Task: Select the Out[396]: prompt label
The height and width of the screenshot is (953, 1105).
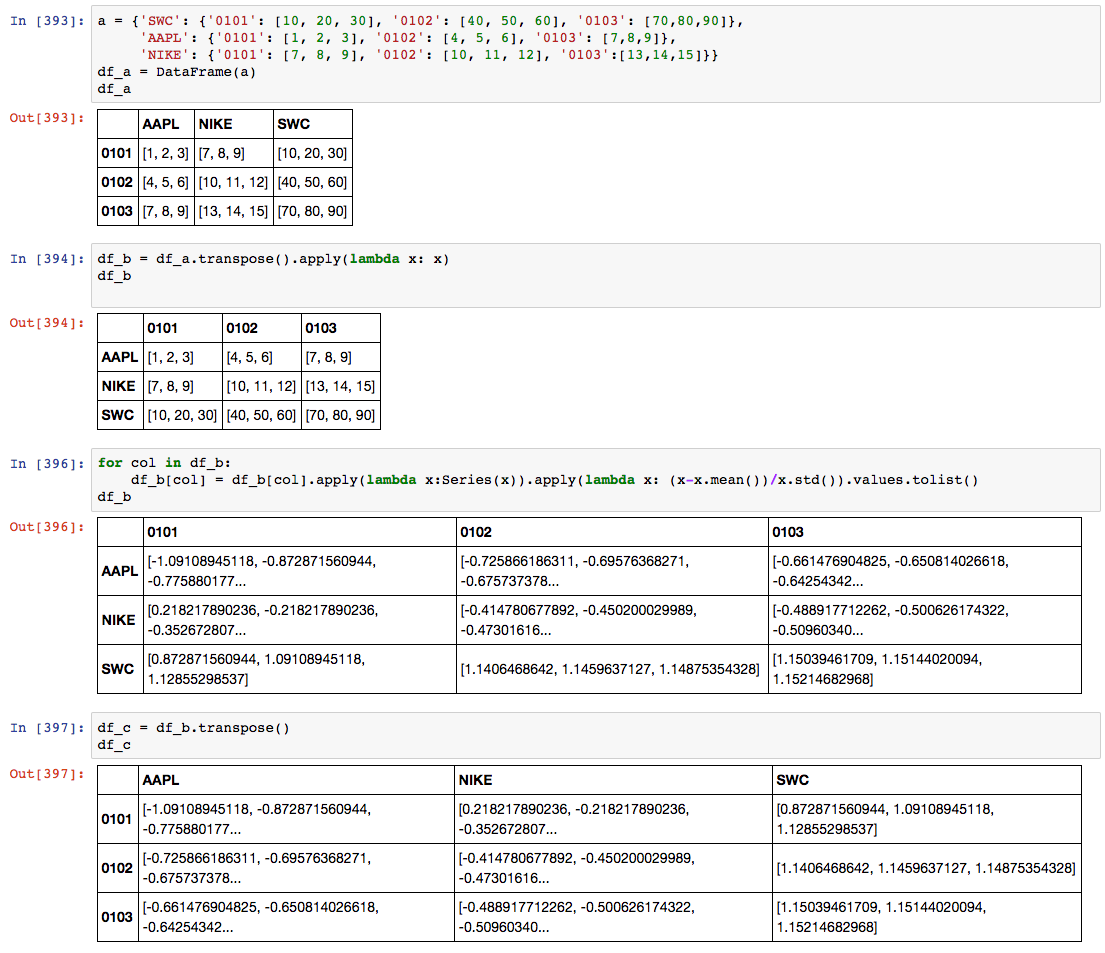Action: [47, 527]
